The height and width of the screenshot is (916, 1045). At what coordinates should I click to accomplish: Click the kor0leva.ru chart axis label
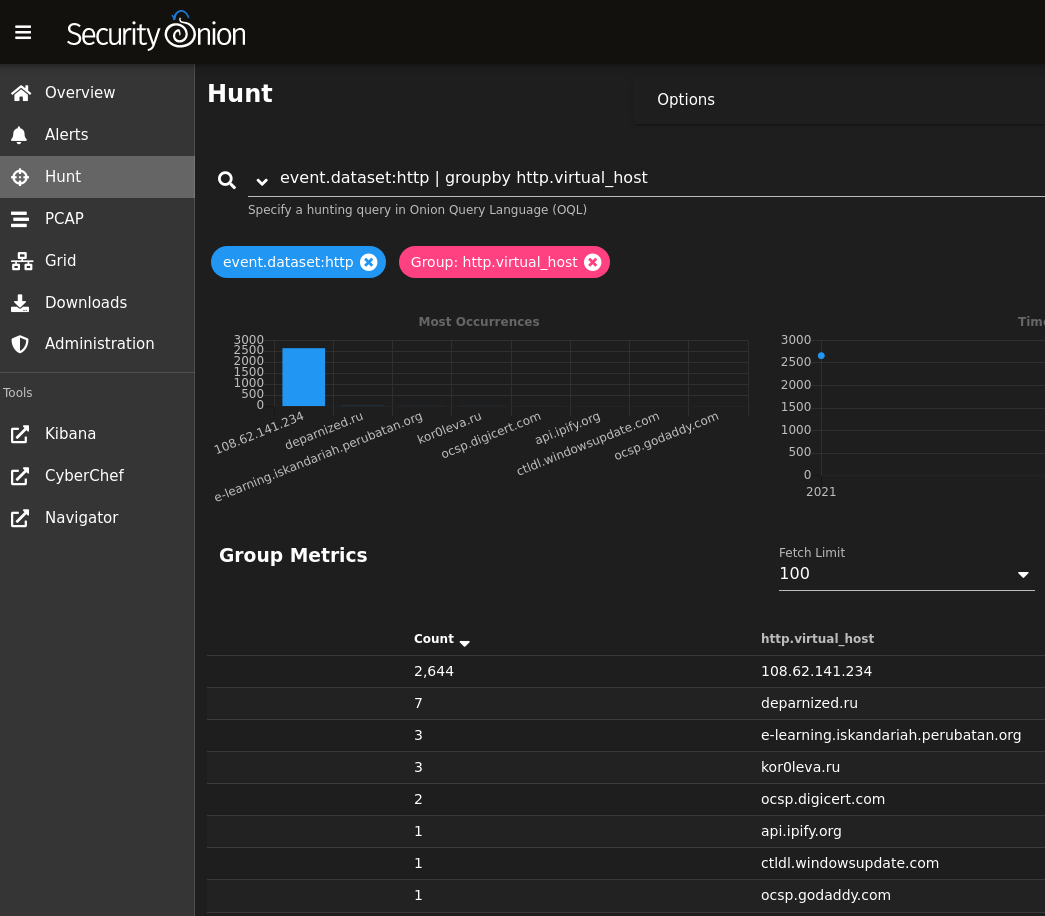click(x=449, y=427)
